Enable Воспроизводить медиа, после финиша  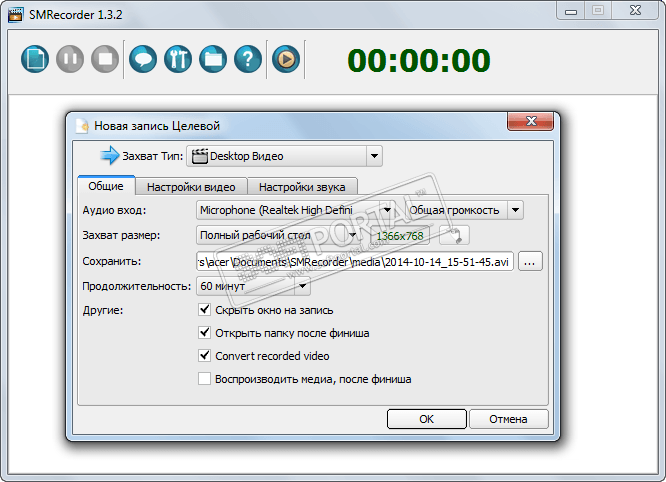coord(204,378)
